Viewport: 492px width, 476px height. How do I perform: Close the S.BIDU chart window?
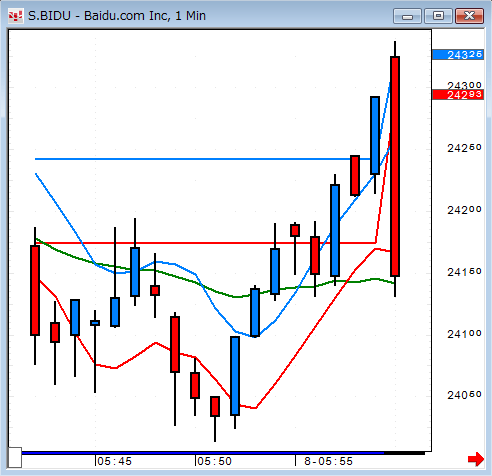pos(469,16)
